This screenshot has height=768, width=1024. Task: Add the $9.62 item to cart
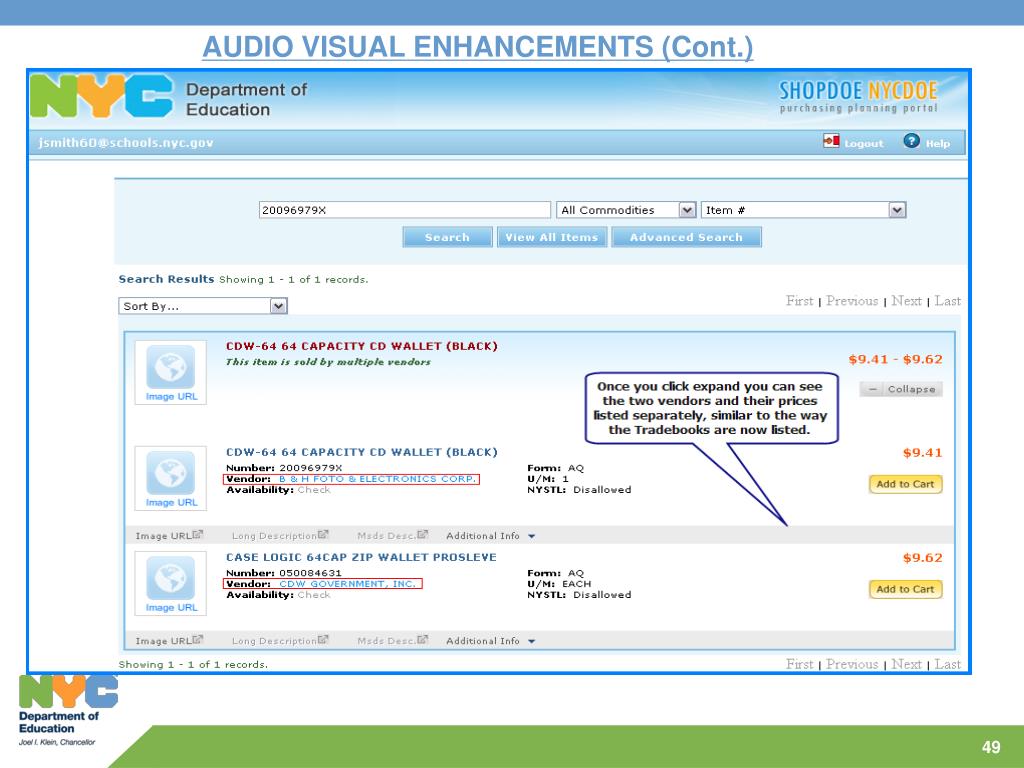click(x=905, y=589)
